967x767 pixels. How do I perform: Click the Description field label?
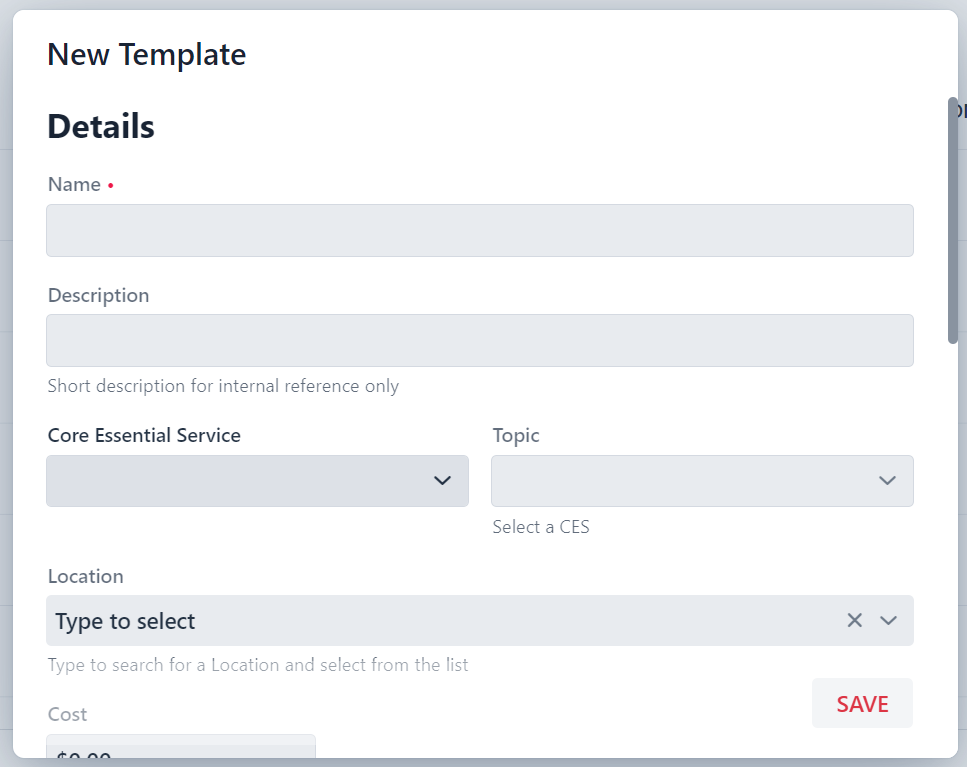click(98, 296)
